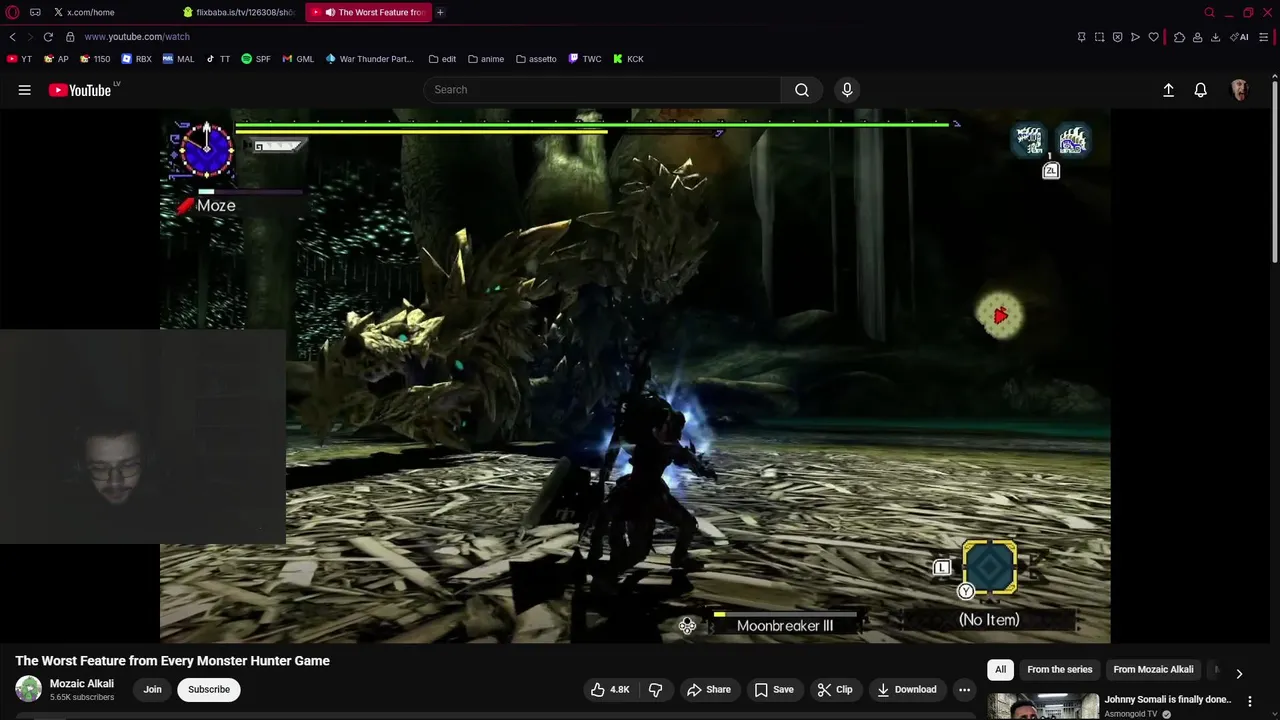
Task: Save video to a playlist
Action: tap(774, 689)
